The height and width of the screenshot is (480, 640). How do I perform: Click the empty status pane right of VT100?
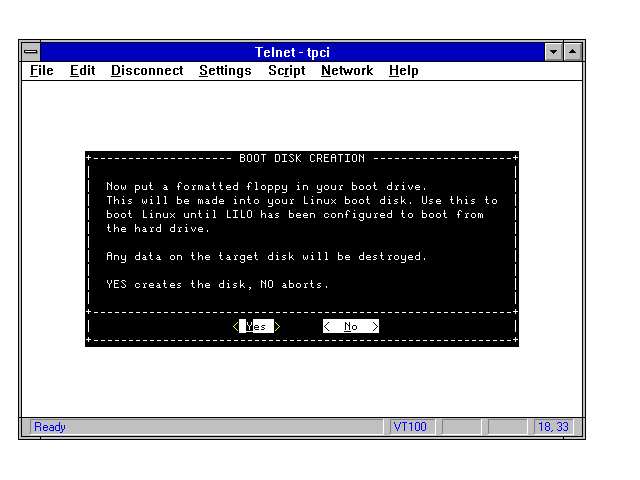click(x=461, y=427)
